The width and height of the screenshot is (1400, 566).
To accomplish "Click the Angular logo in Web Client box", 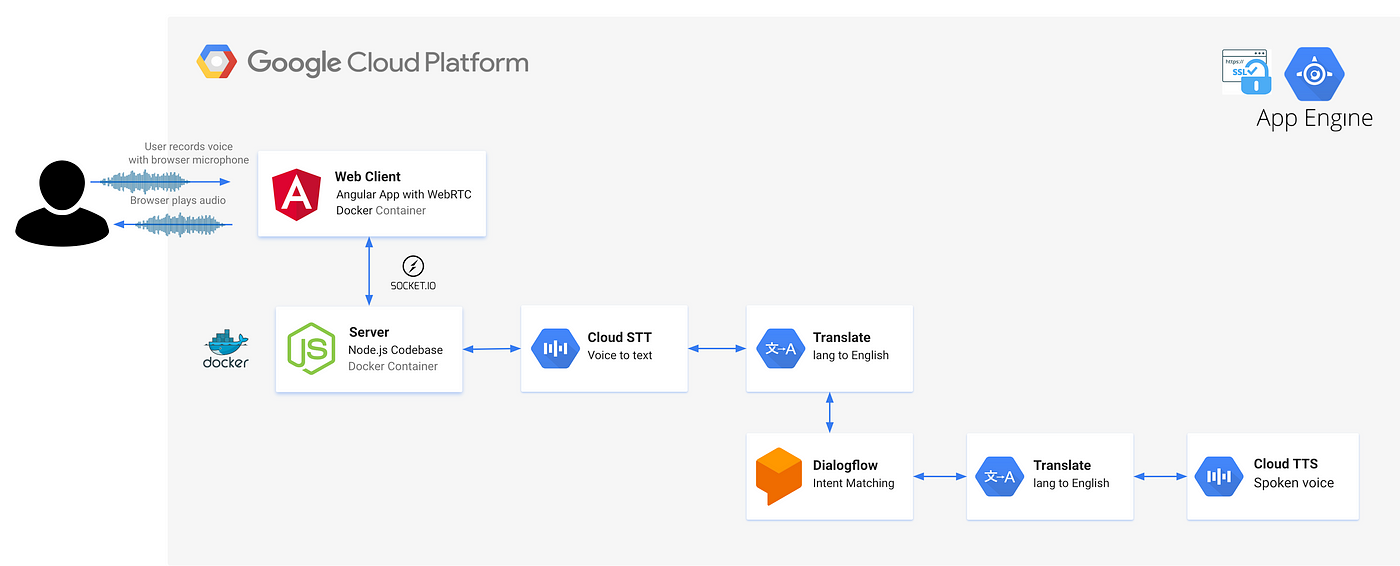I will tap(297, 194).
